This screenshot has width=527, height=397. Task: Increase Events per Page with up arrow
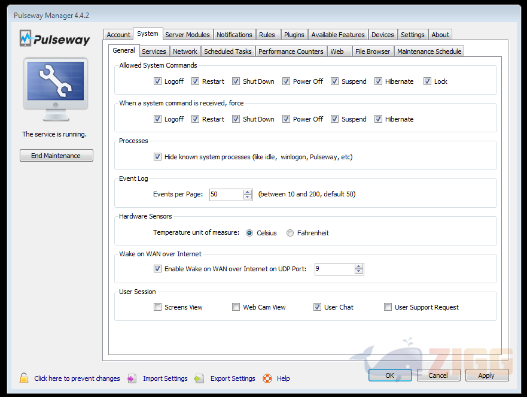coord(248,192)
